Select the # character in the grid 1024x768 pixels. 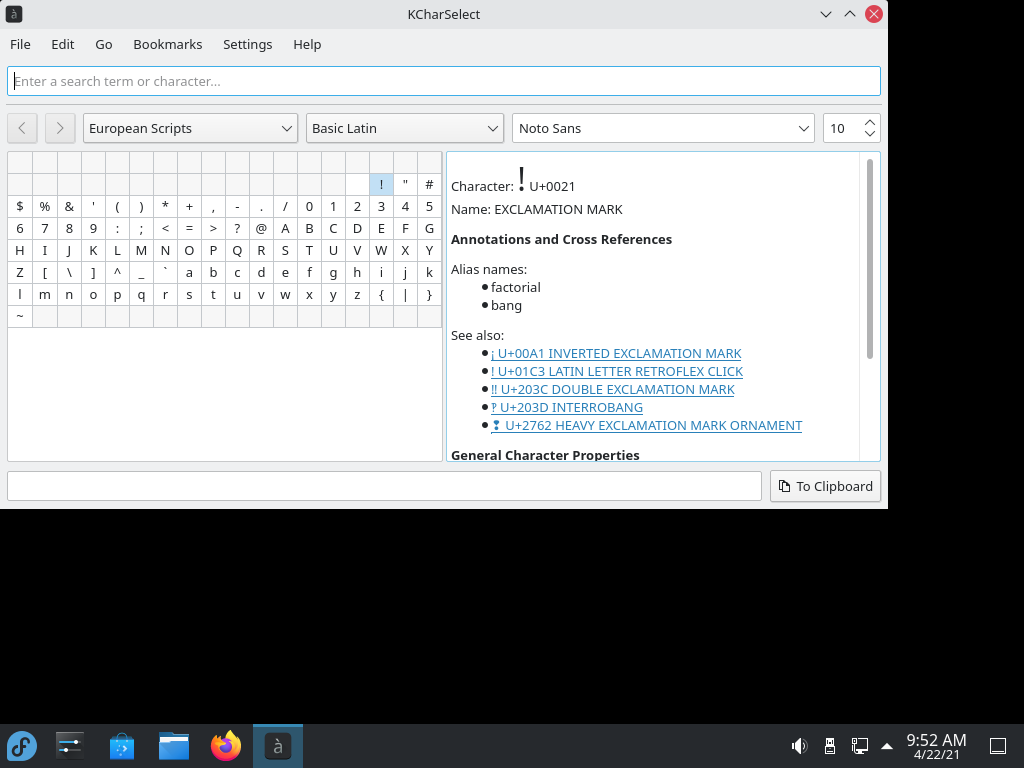click(429, 185)
